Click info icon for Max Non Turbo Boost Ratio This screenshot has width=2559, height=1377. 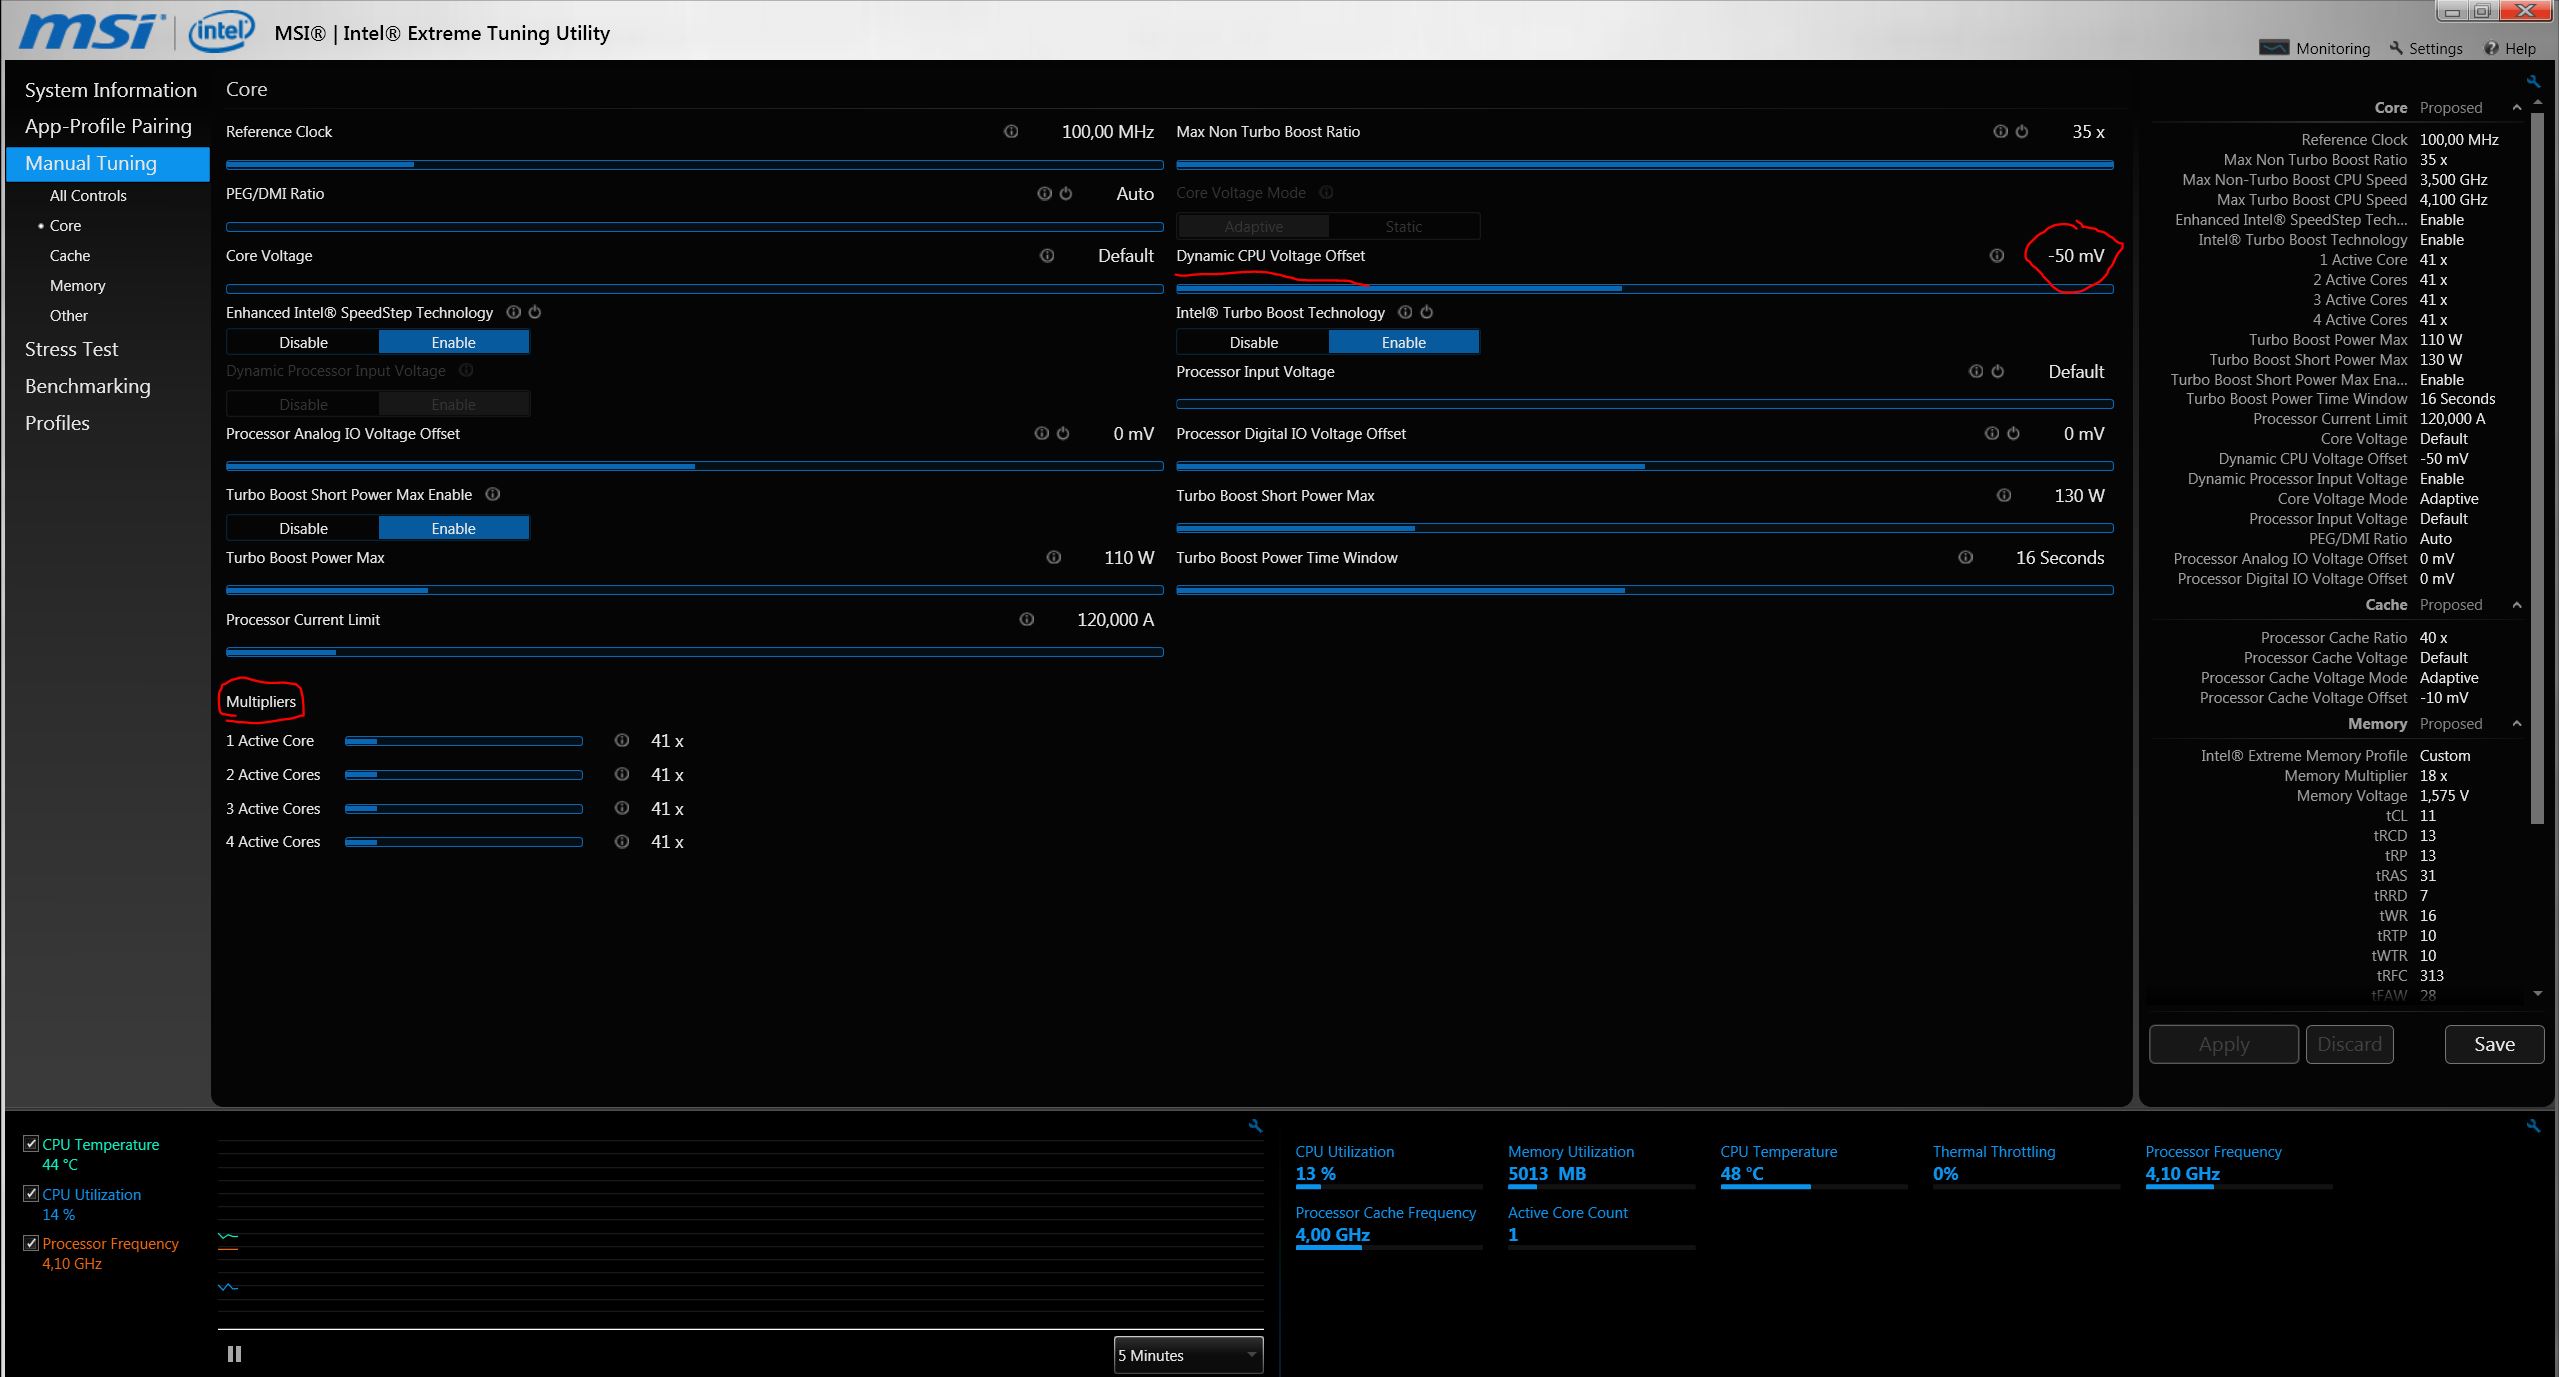[x=2000, y=131]
